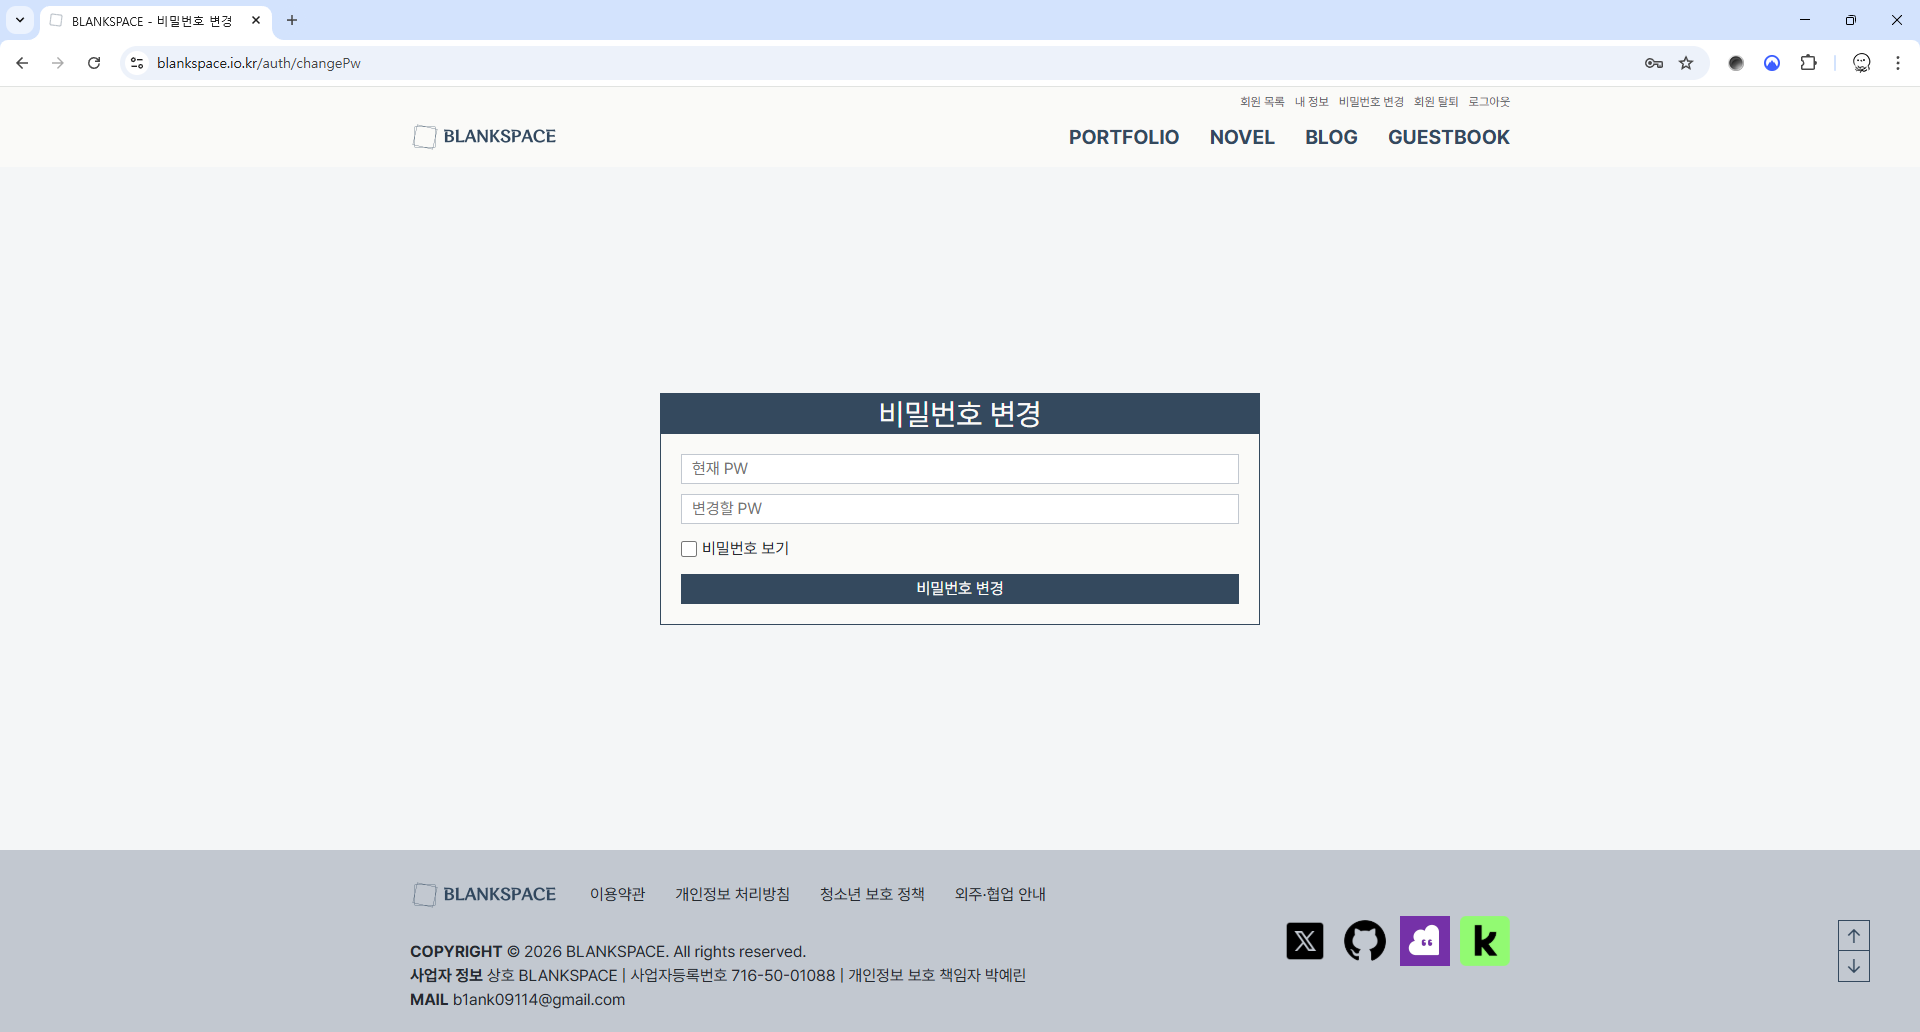Open the GitHub icon link in footer
1920x1032 pixels.
[1364, 941]
